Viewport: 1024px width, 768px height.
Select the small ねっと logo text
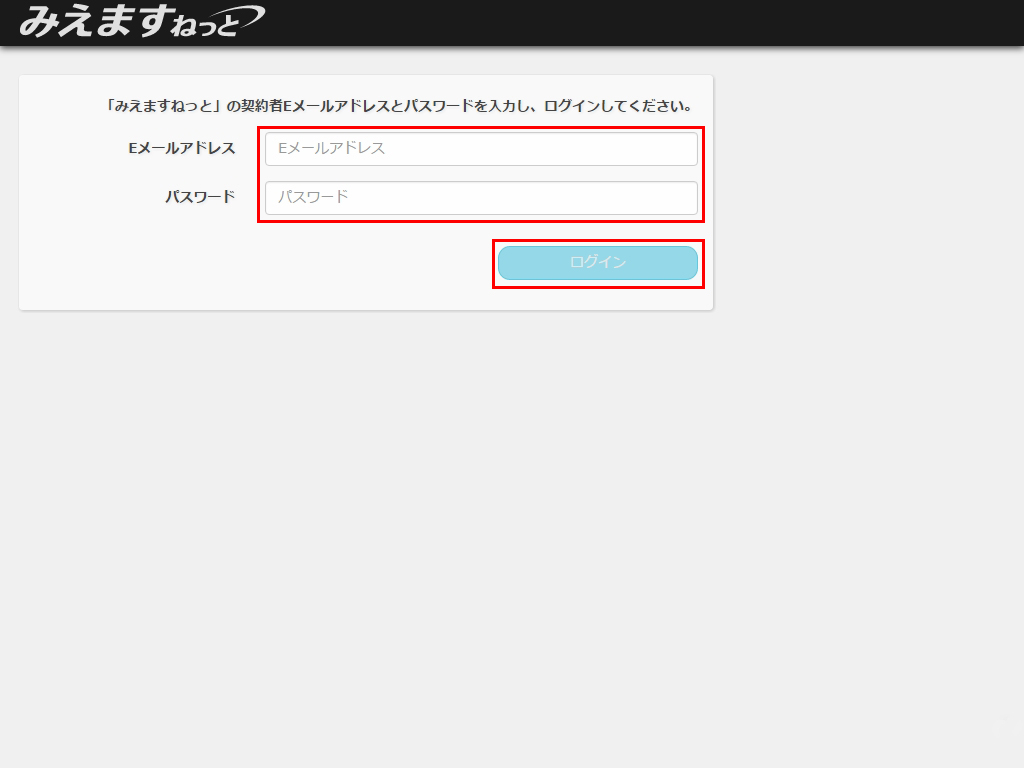203,26
